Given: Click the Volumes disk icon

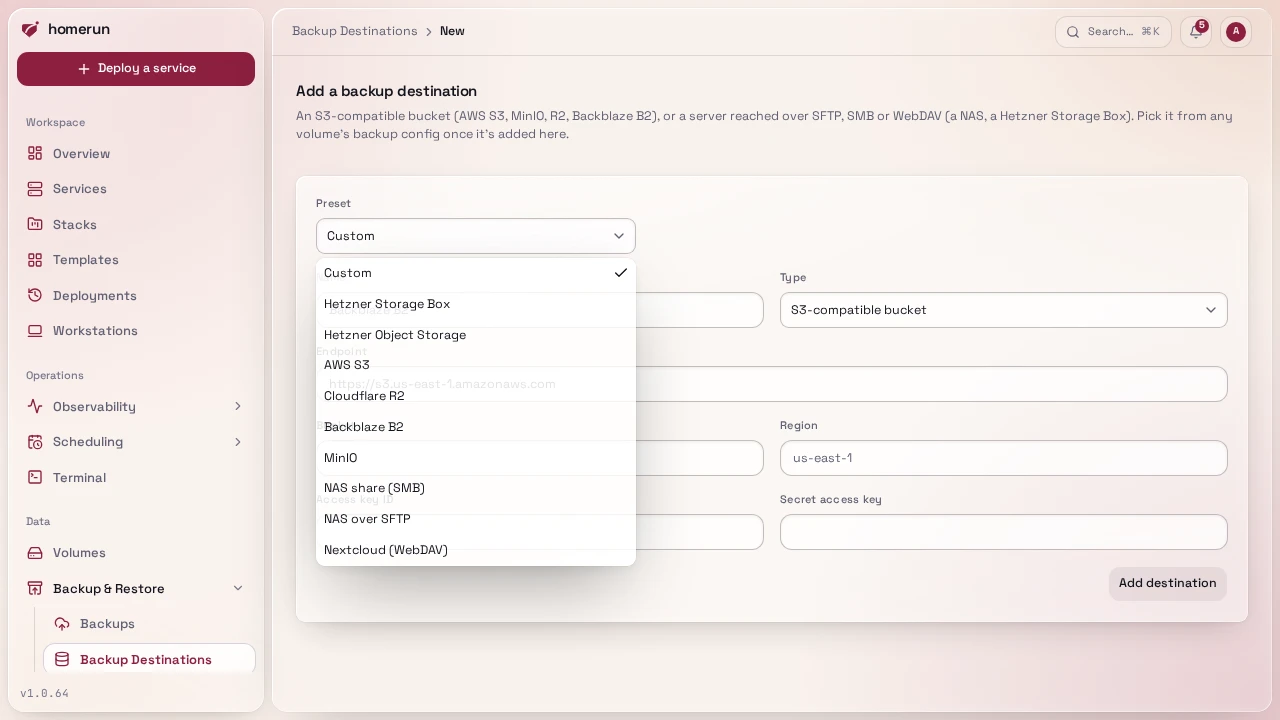Looking at the screenshot, I should [35, 553].
